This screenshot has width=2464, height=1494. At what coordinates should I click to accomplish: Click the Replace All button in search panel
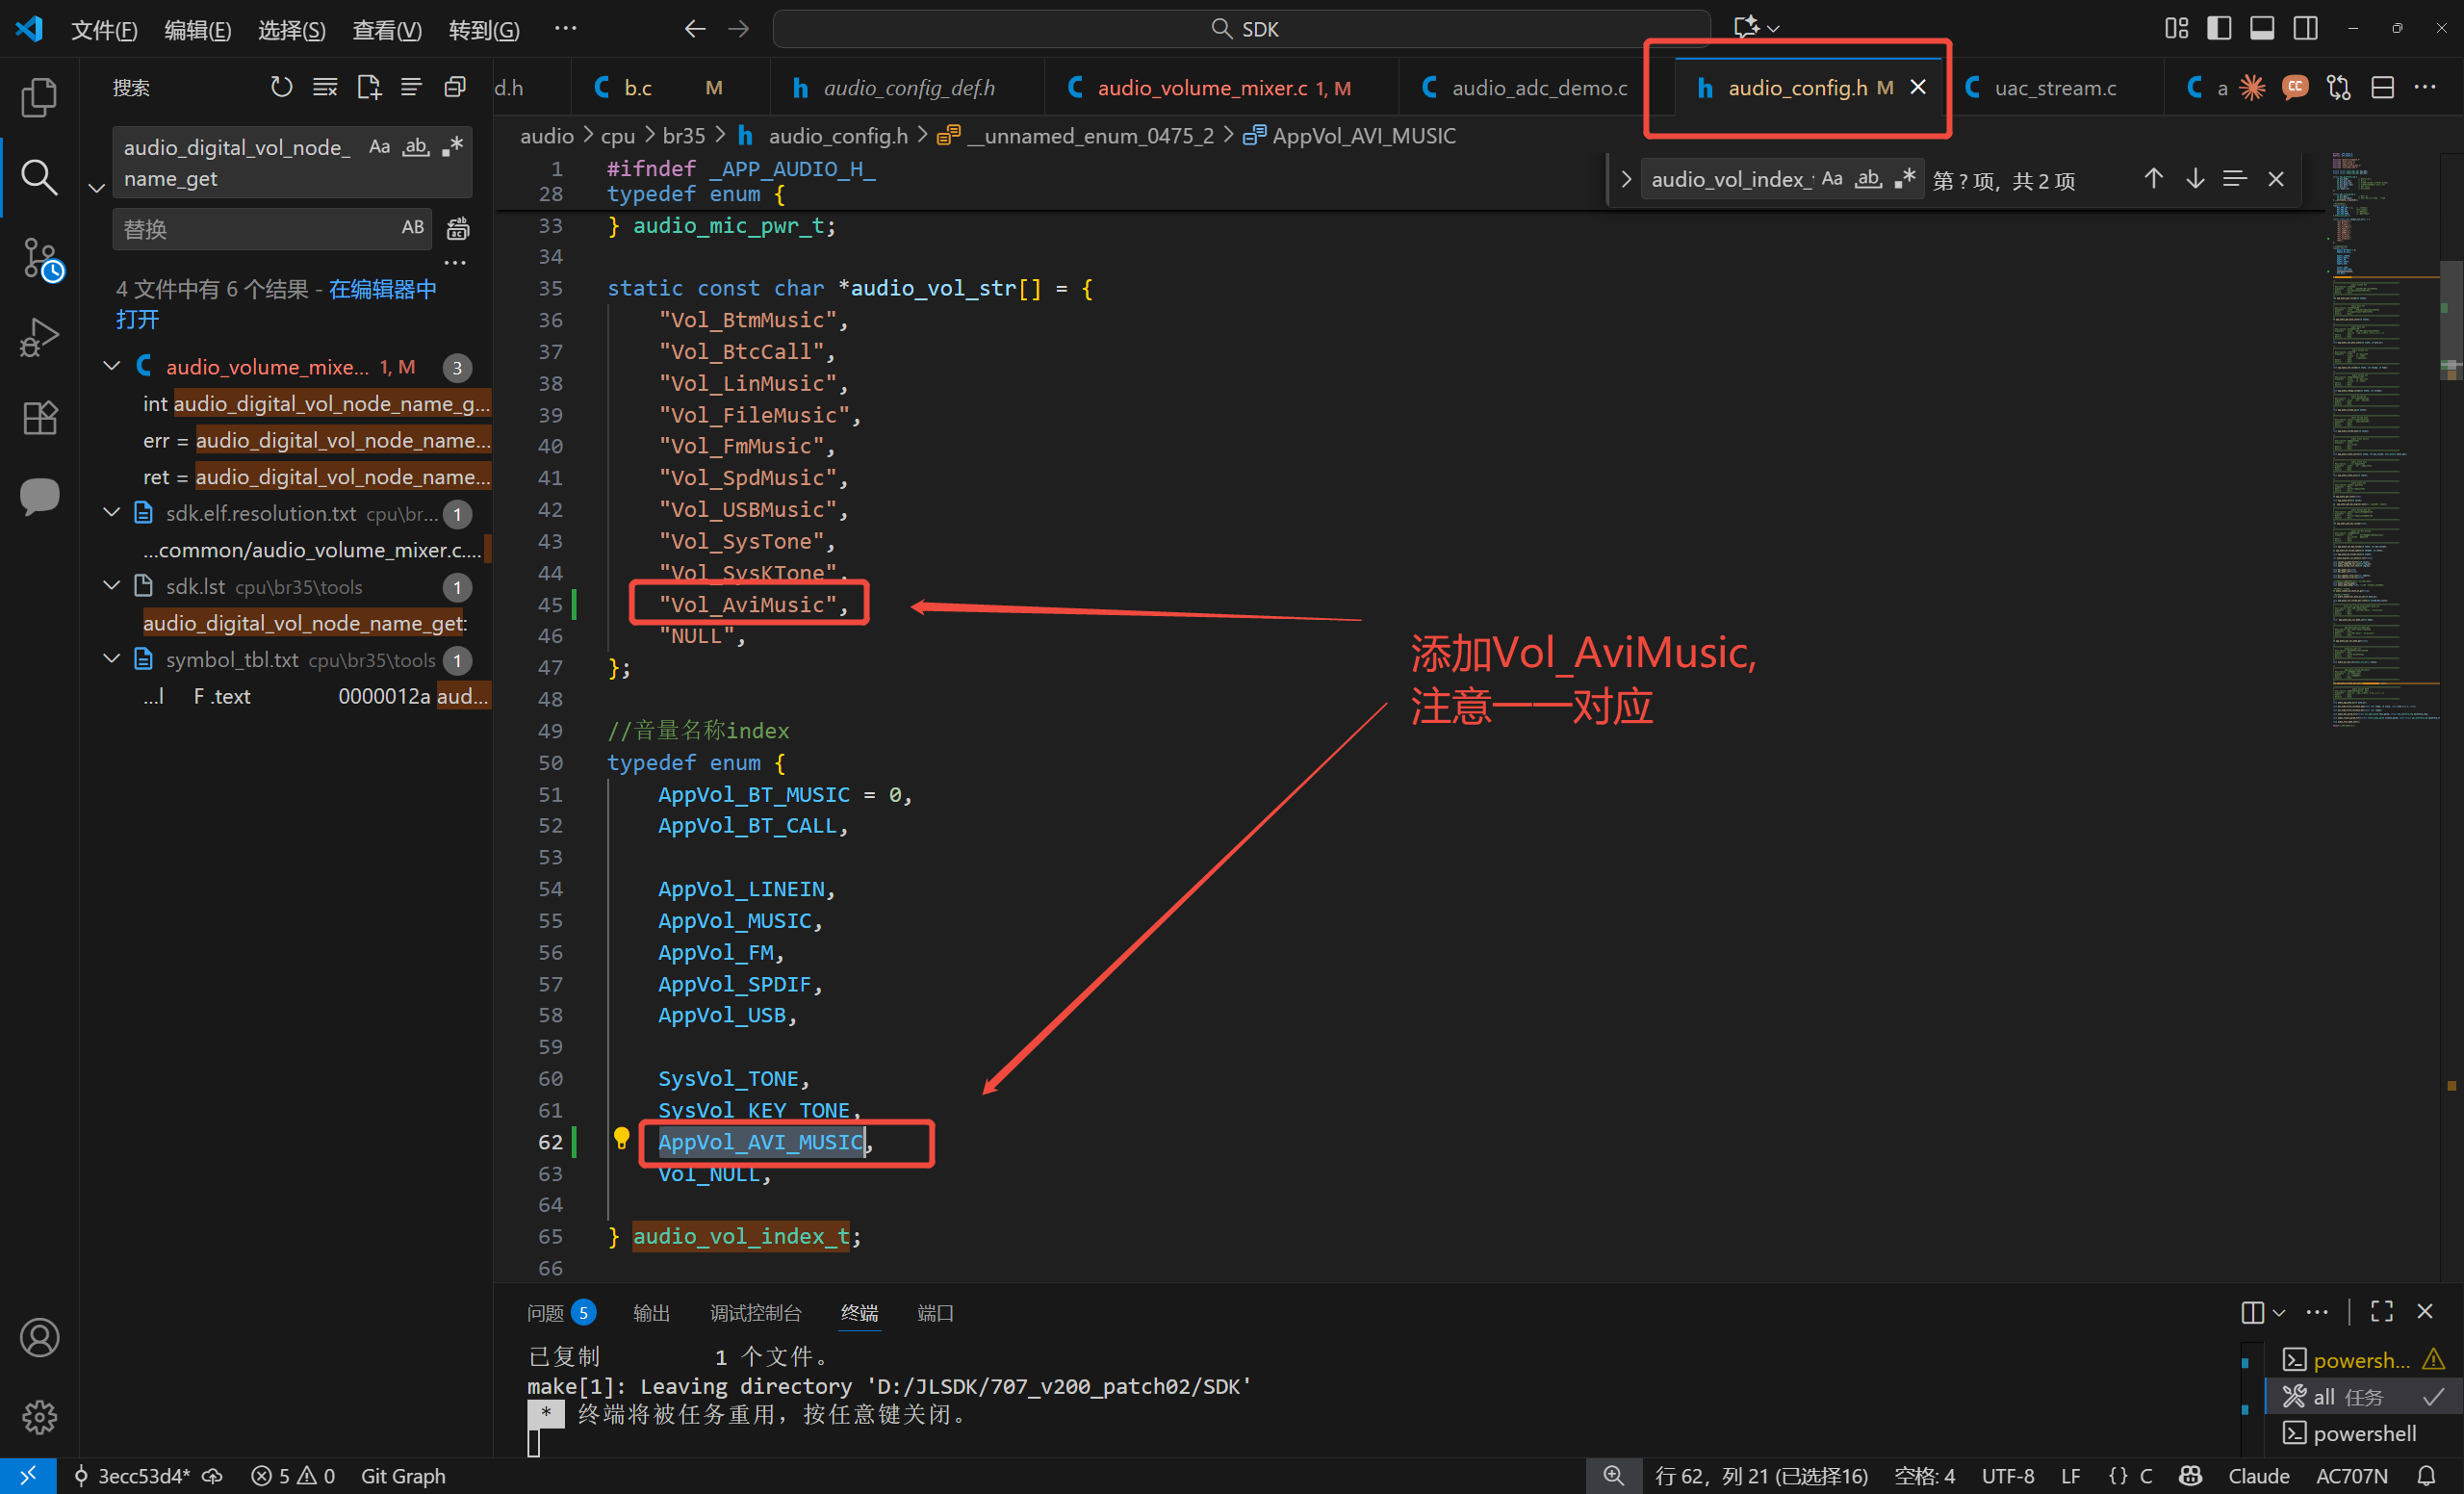[457, 229]
